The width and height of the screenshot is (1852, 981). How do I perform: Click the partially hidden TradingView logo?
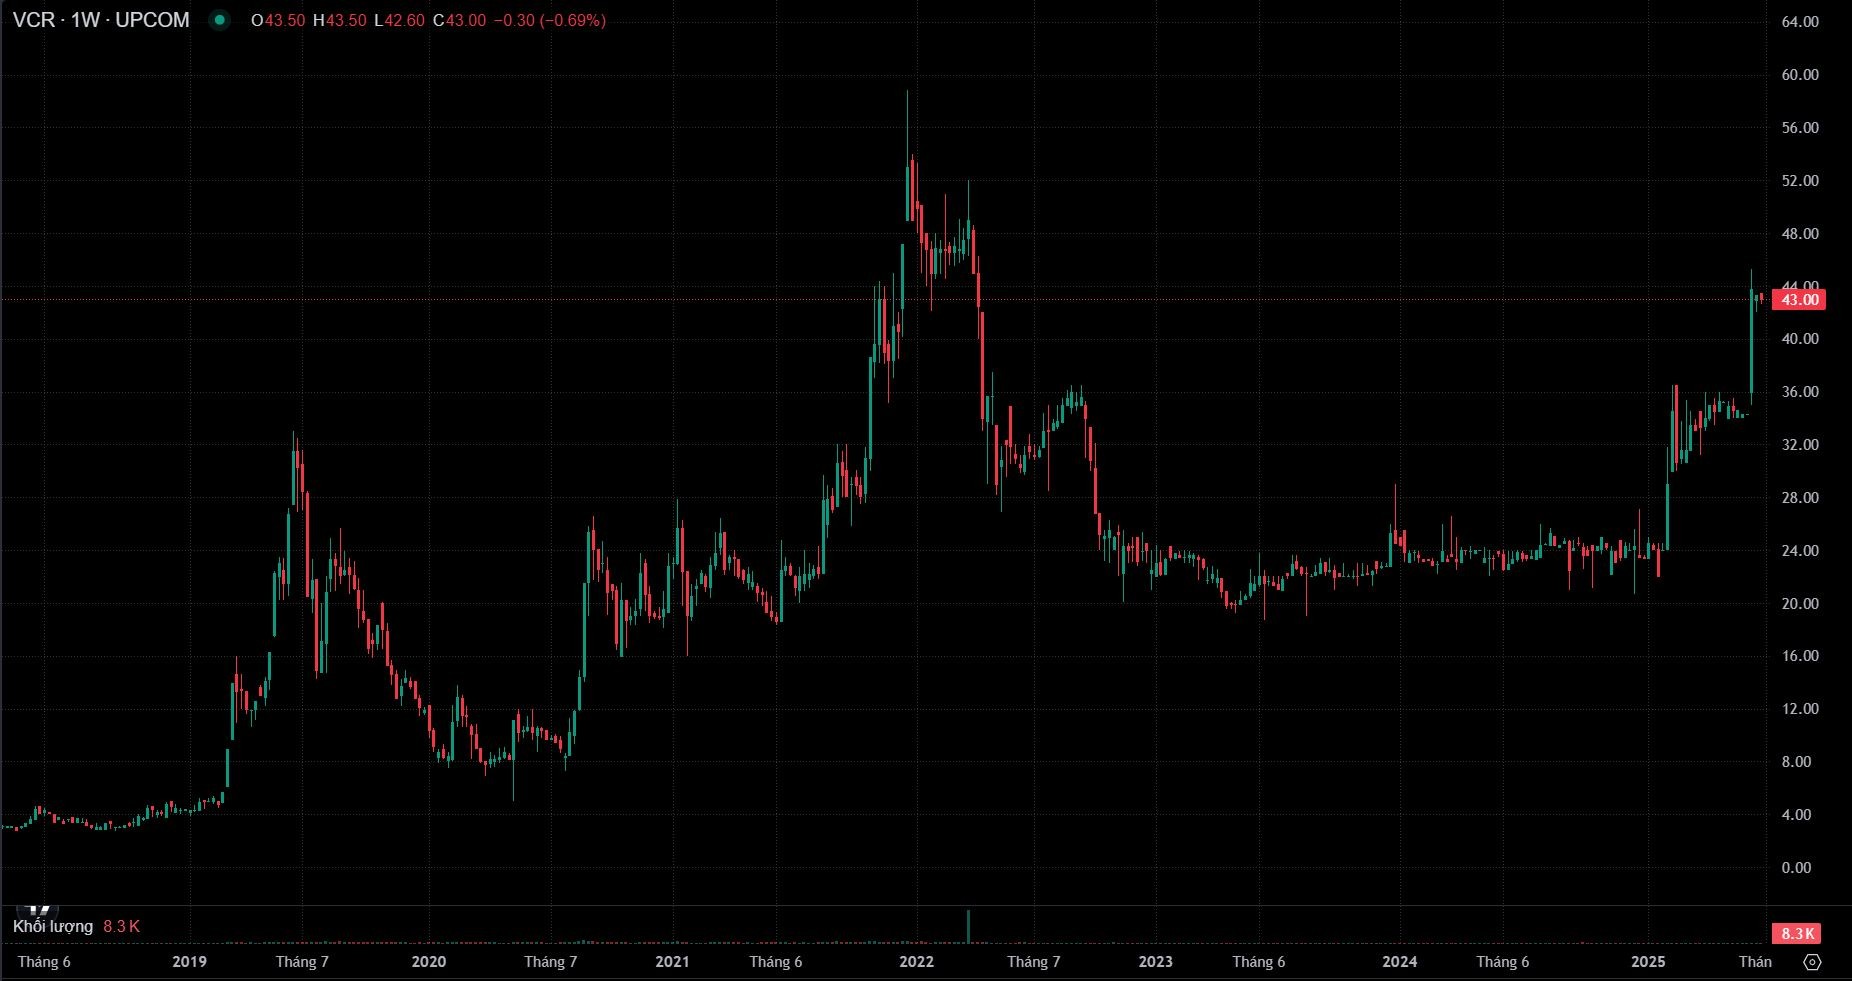pyautogui.click(x=40, y=910)
